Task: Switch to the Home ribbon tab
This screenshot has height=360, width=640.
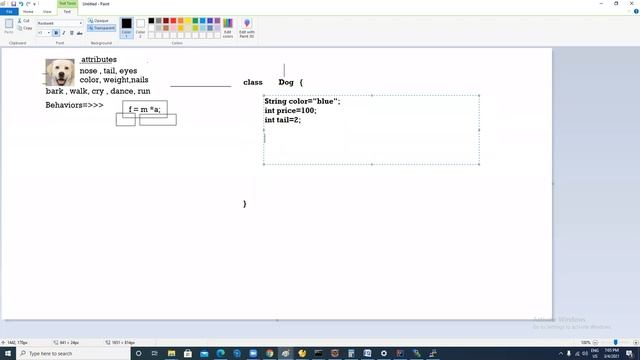Action: pos(28,11)
